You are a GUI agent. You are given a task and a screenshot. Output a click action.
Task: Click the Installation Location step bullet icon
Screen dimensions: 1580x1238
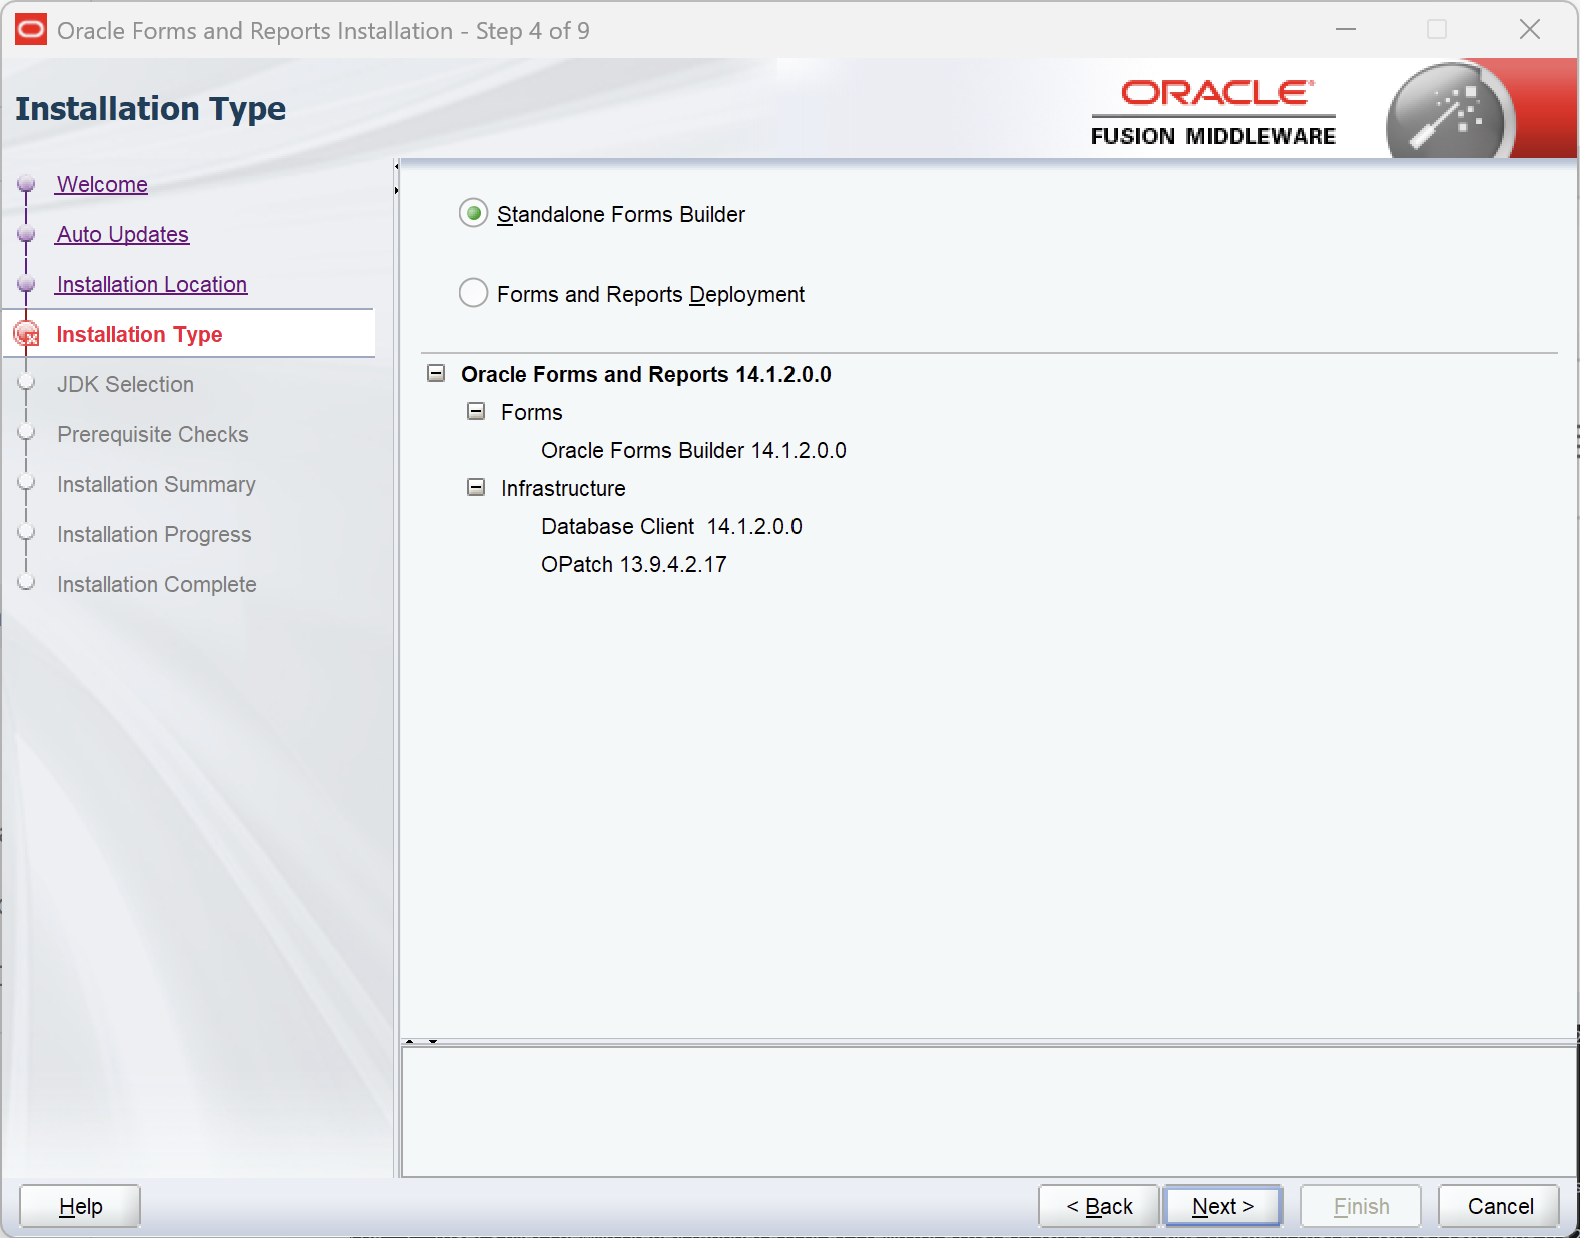click(27, 284)
